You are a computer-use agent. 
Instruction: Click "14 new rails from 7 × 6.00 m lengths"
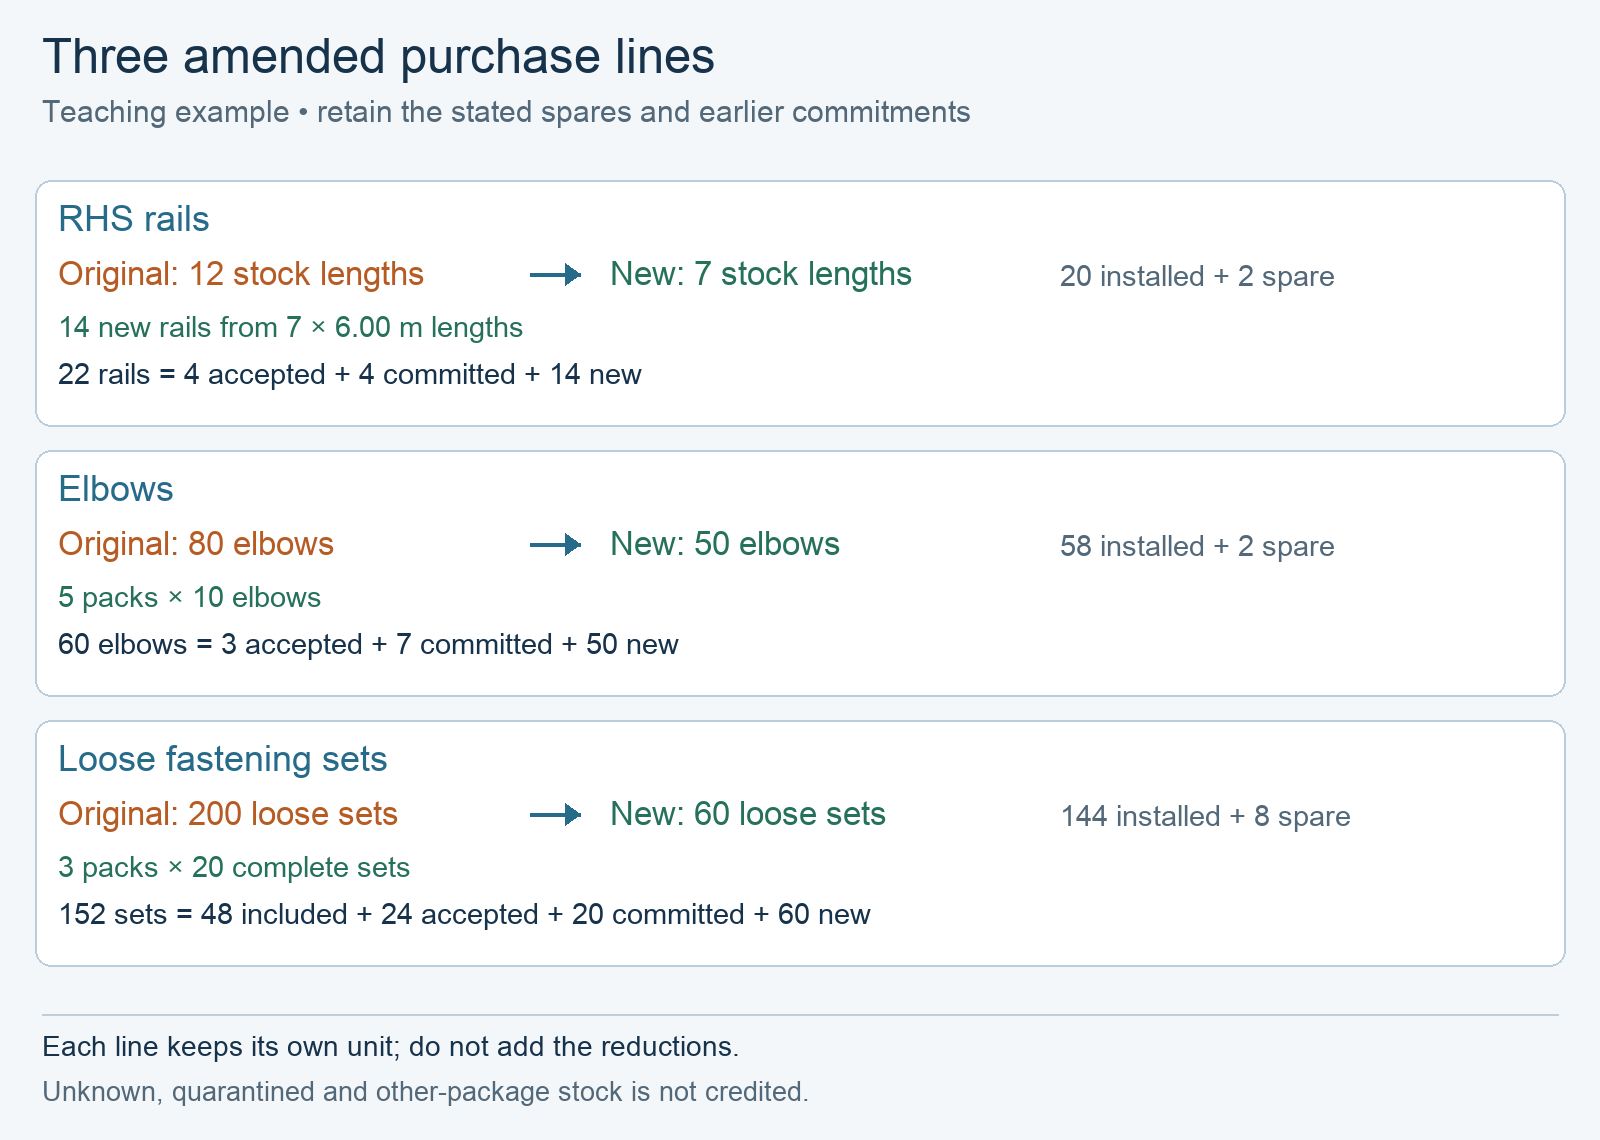click(x=291, y=327)
